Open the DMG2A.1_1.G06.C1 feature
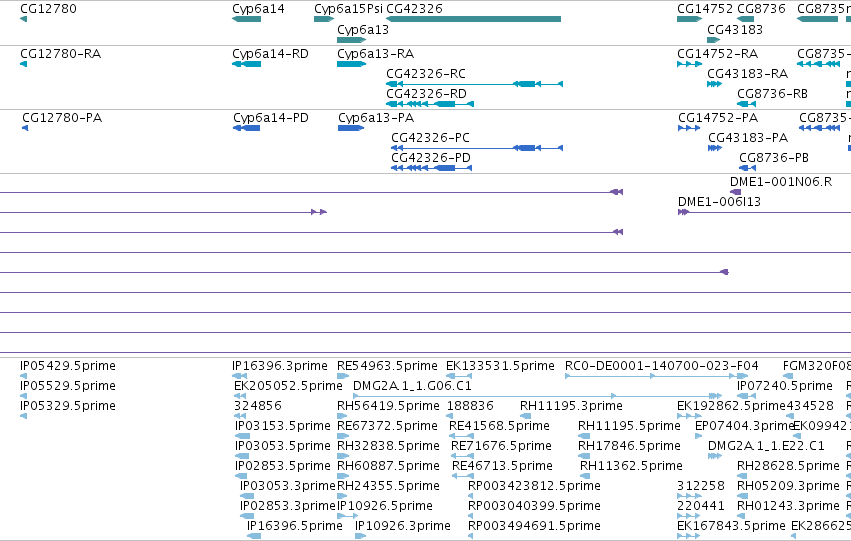The image size is (851, 541). [x=412, y=386]
